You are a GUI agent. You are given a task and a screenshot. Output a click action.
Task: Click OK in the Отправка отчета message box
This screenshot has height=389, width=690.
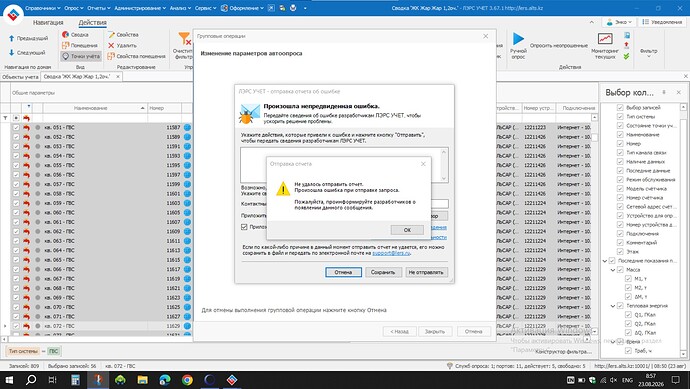407,230
